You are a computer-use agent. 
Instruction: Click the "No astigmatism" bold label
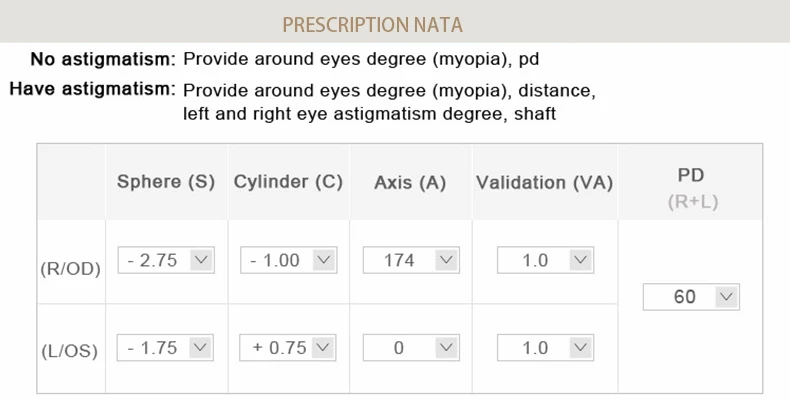click(x=103, y=59)
